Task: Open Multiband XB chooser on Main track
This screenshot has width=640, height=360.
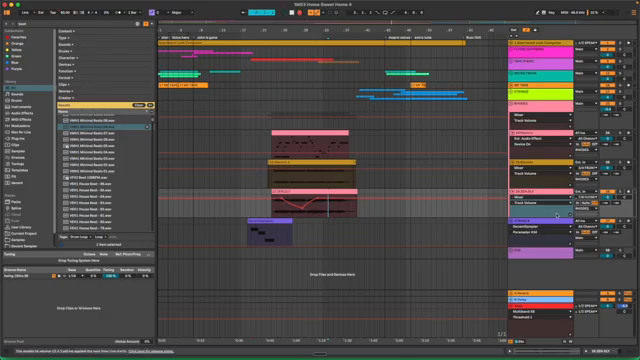Action: 542,312
